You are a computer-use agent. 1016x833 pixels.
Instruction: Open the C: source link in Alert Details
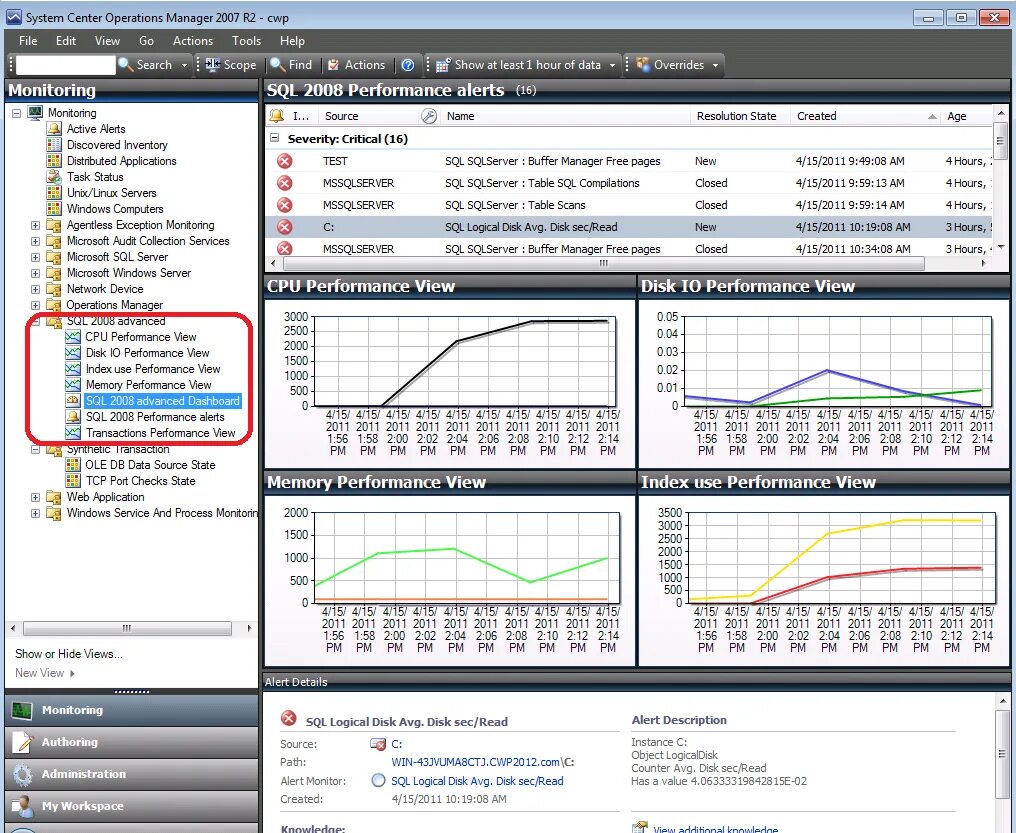[397, 744]
